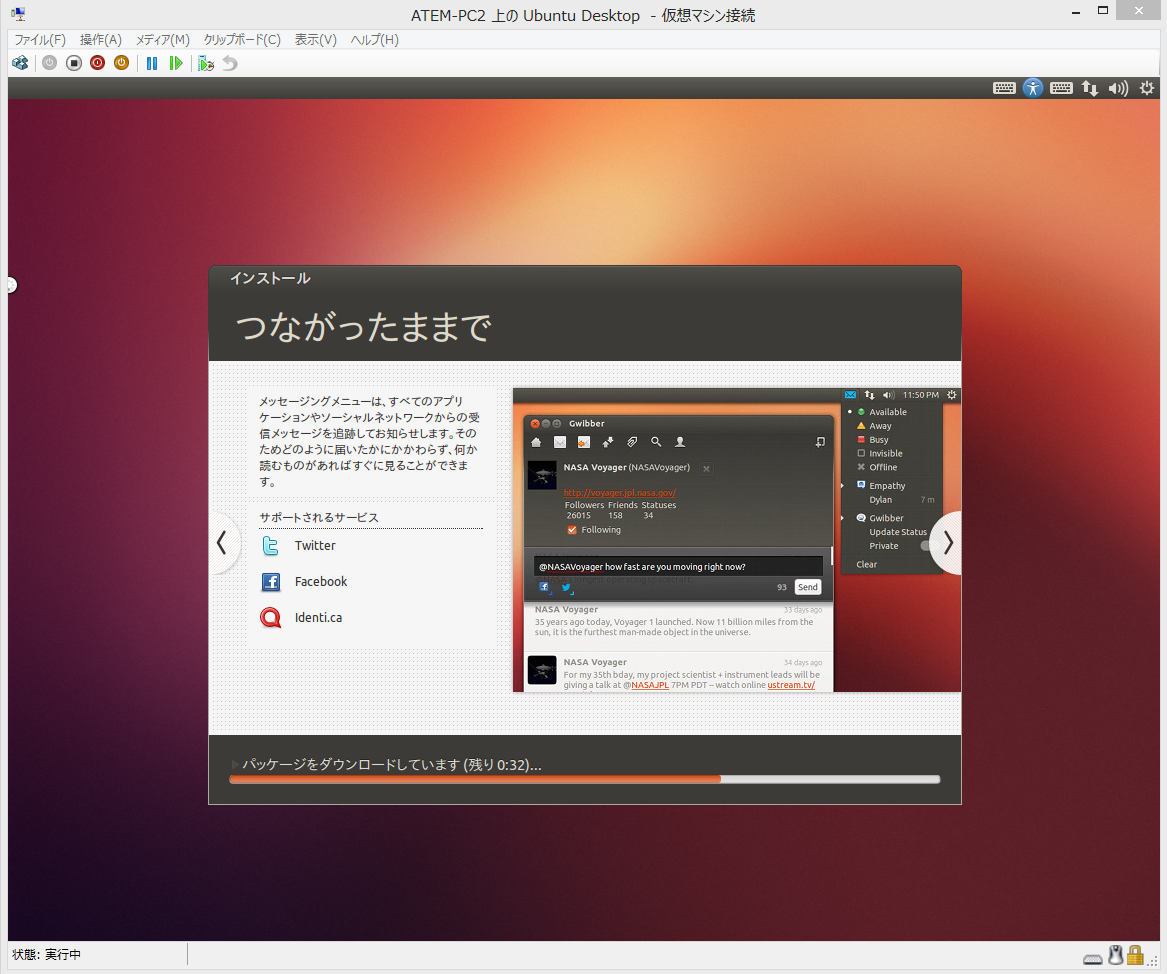Select the Facebook service label
This screenshot has width=1167, height=974.
321,581
